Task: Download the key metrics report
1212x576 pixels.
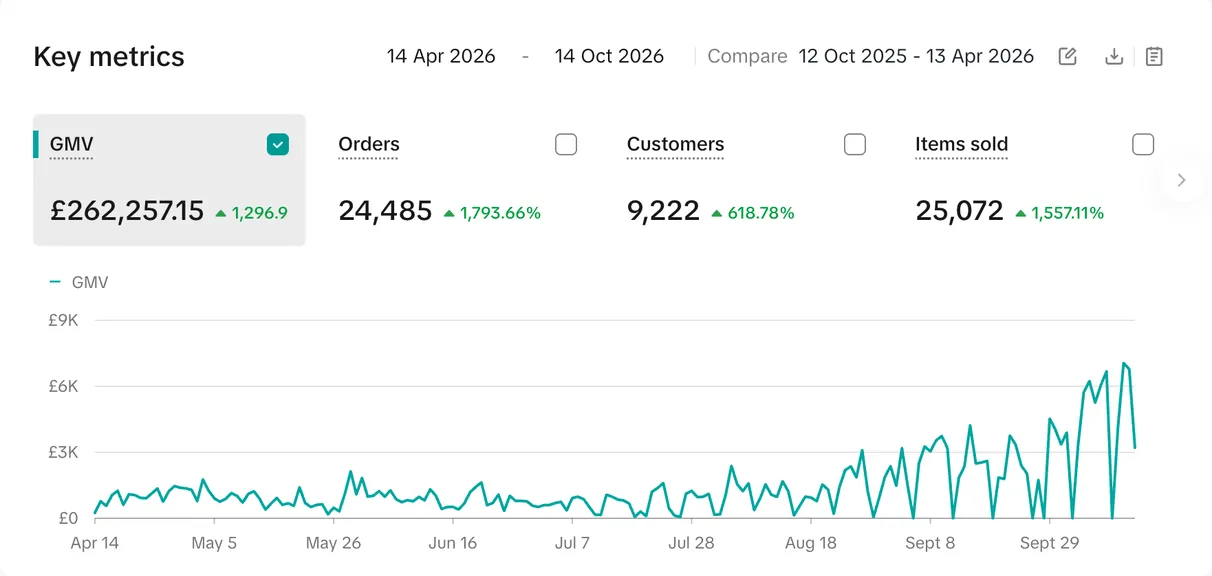Action: tap(1114, 56)
